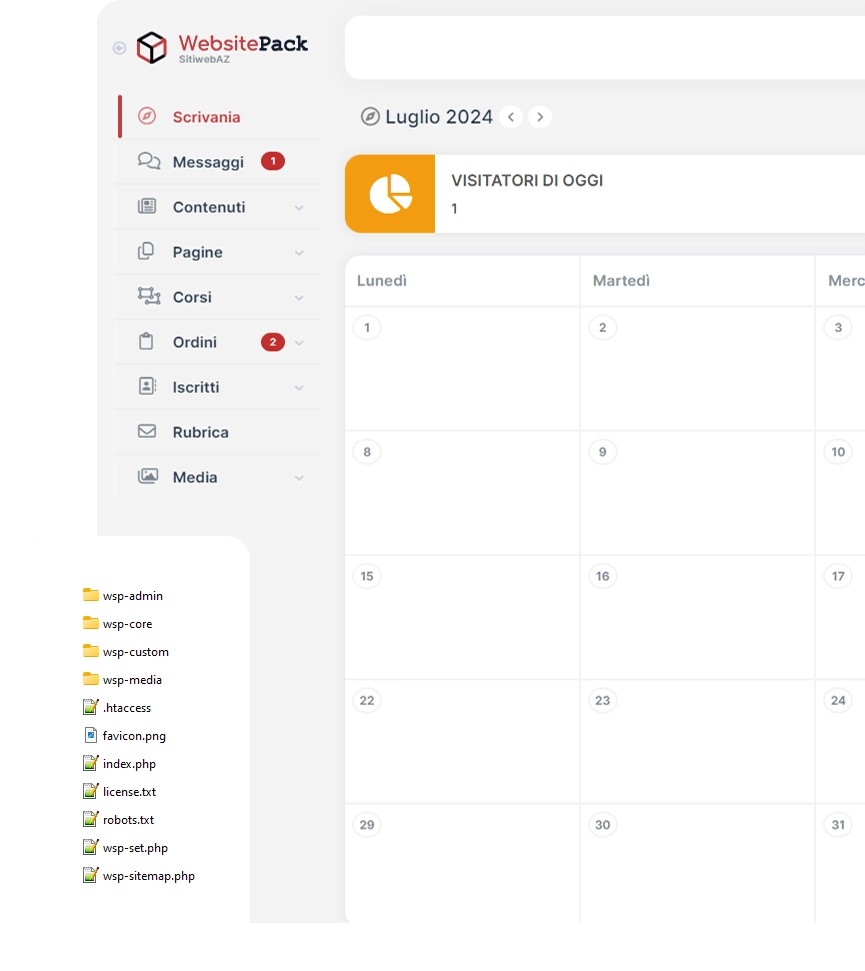Open the Media menu item
The width and height of the screenshot is (865, 971).
(195, 477)
